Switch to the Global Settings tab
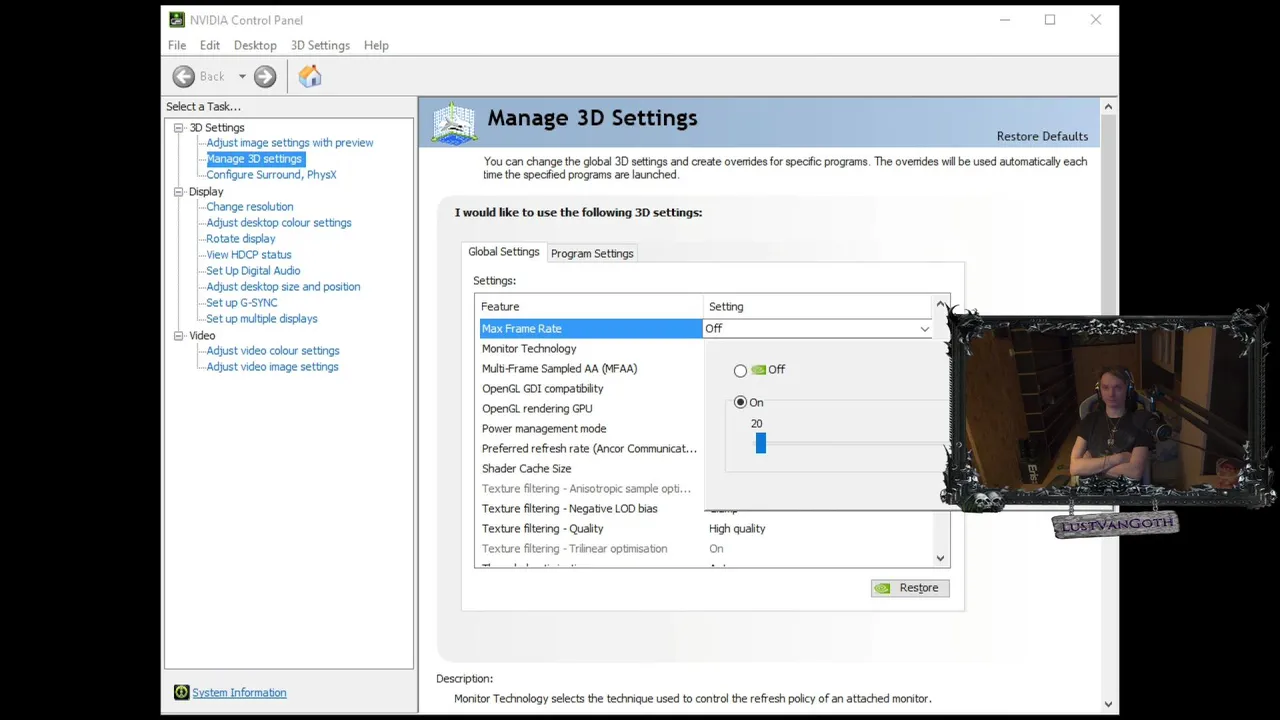The image size is (1280, 720). pos(504,252)
